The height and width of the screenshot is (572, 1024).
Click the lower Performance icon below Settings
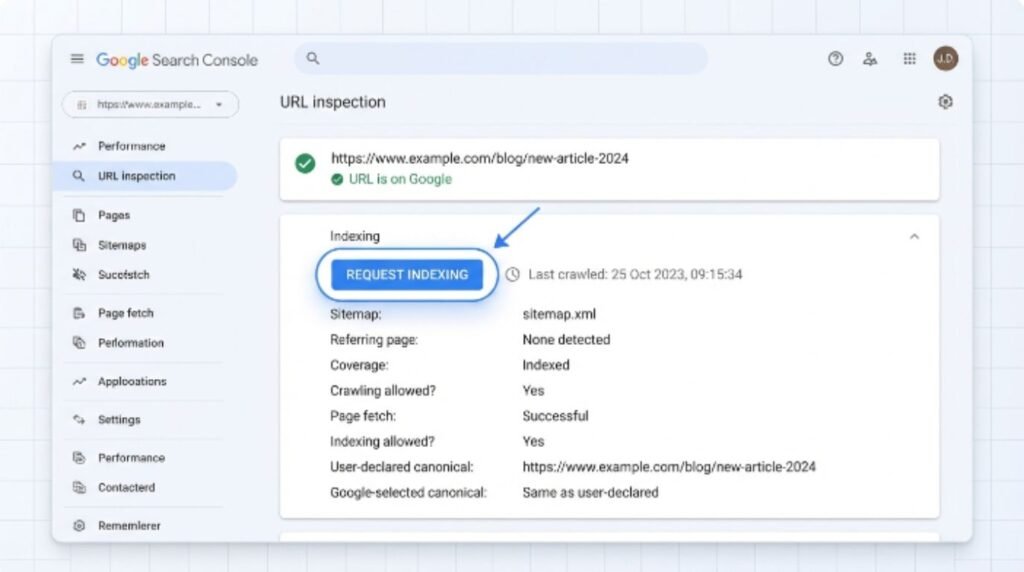(x=79, y=458)
